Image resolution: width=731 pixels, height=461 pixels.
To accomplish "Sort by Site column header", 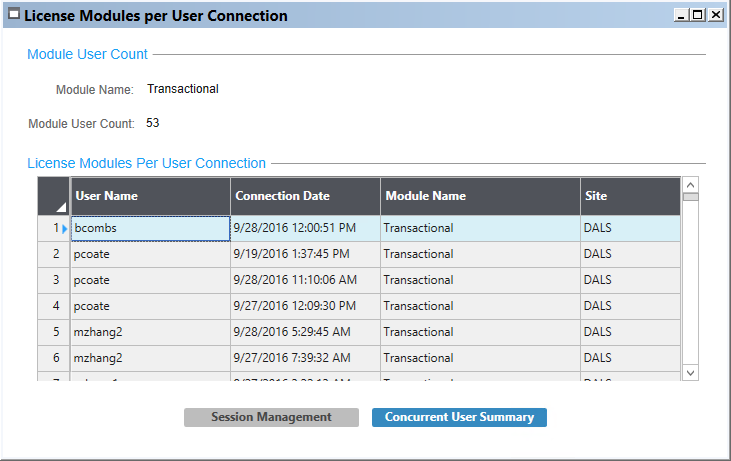I will pos(629,196).
